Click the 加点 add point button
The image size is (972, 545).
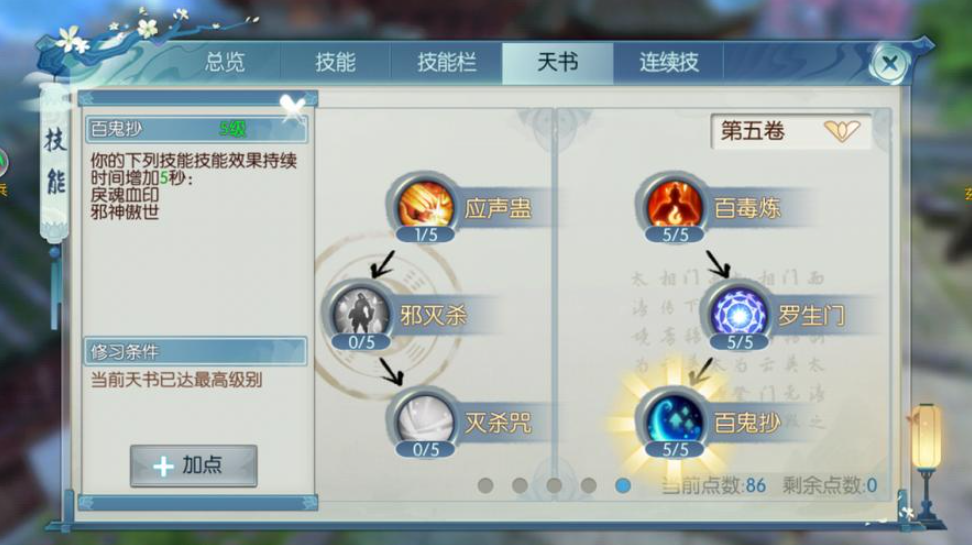(193, 466)
